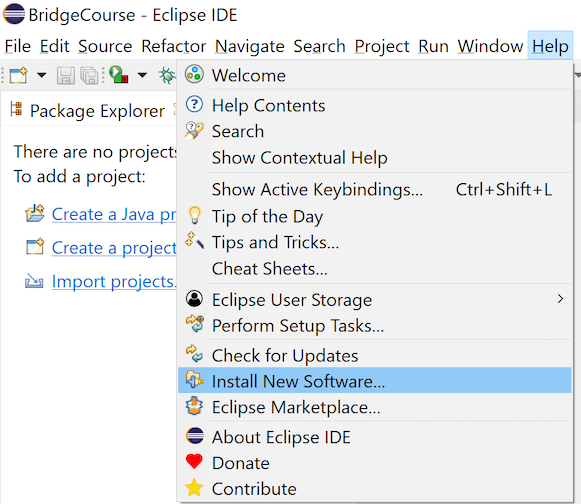Viewport: 581px width, 504px height.
Task: Open the Source menu
Action: point(105,46)
